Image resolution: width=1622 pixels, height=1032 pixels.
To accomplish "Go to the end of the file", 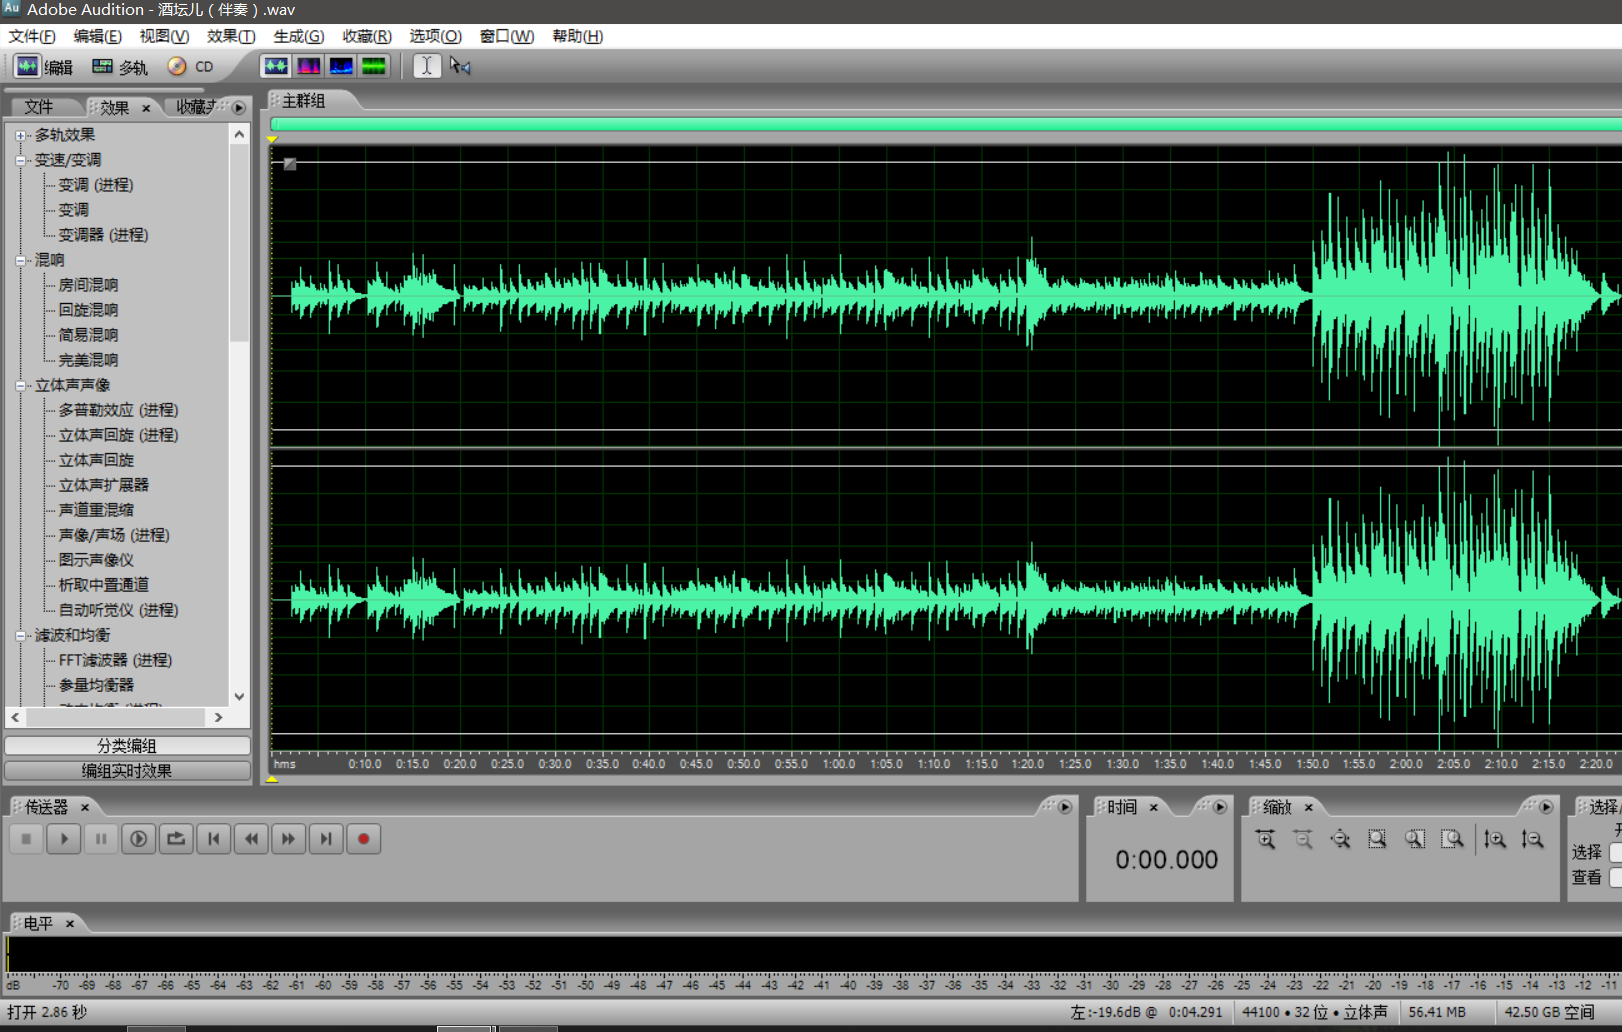I will (x=326, y=839).
